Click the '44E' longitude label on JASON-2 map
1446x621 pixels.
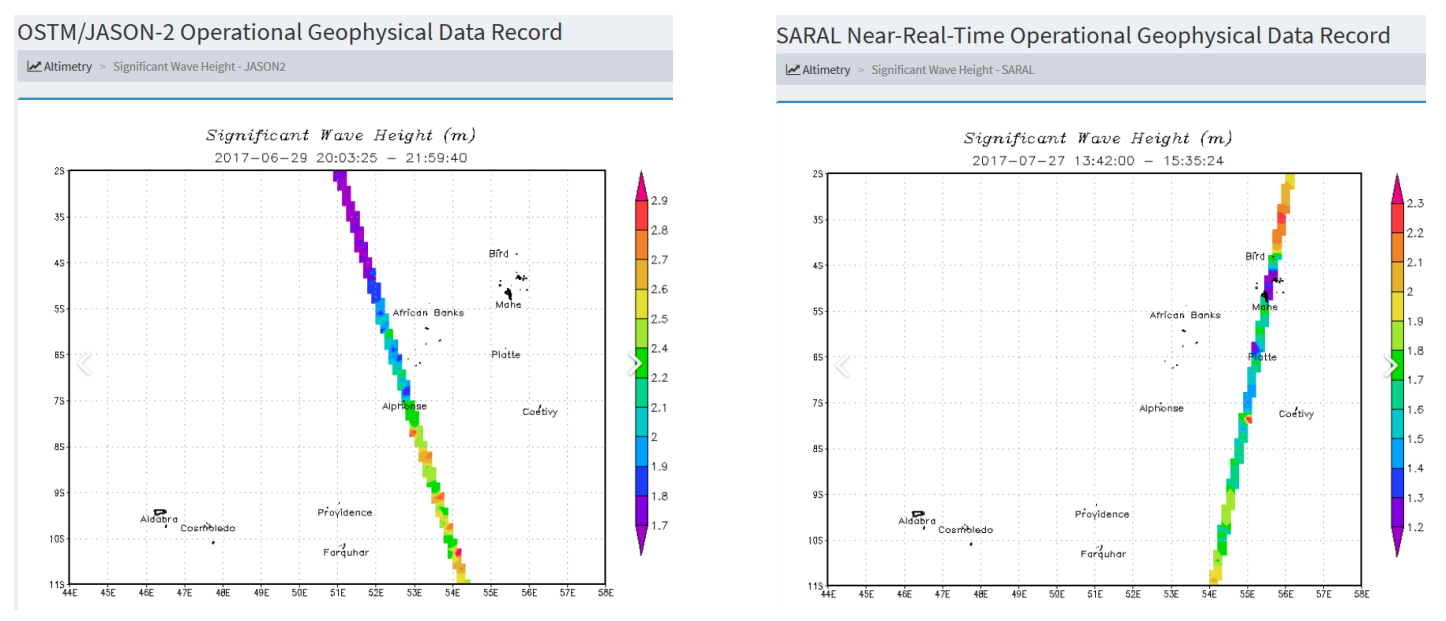(x=70, y=592)
